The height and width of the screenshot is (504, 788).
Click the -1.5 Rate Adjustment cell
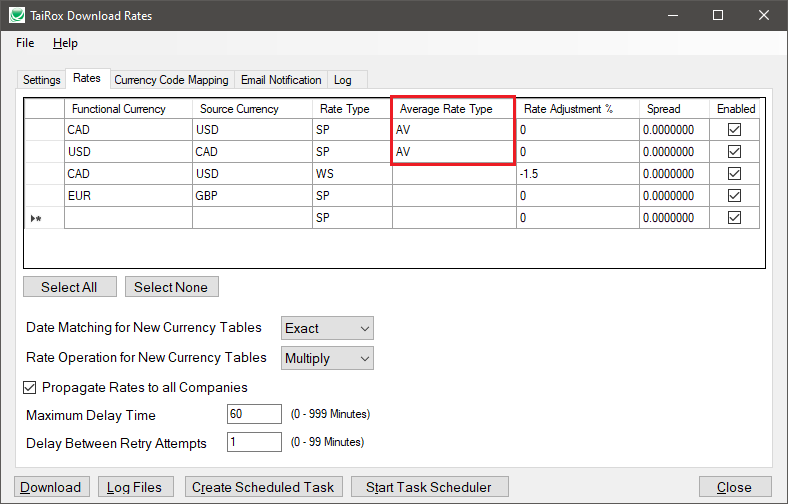(x=578, y=174)
